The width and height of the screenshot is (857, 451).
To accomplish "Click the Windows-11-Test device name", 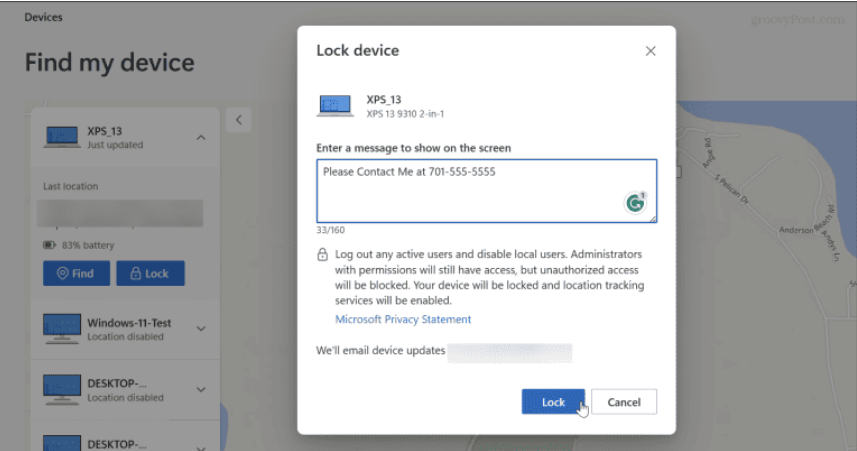I will click(130, 323).
